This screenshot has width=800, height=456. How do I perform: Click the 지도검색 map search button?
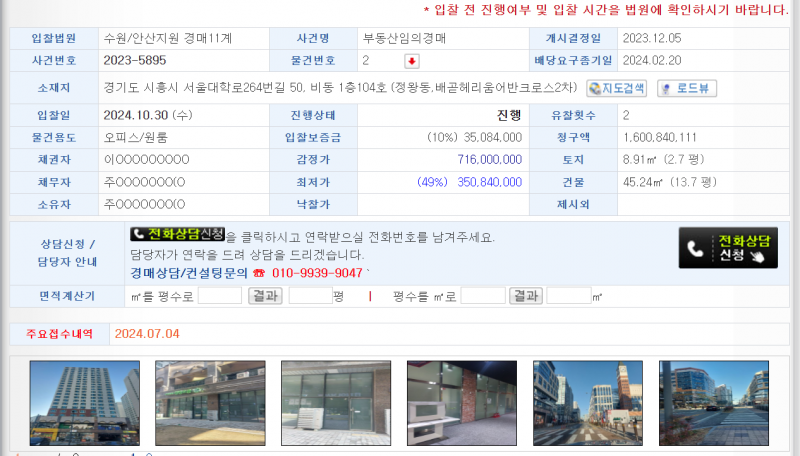[616, 88]
